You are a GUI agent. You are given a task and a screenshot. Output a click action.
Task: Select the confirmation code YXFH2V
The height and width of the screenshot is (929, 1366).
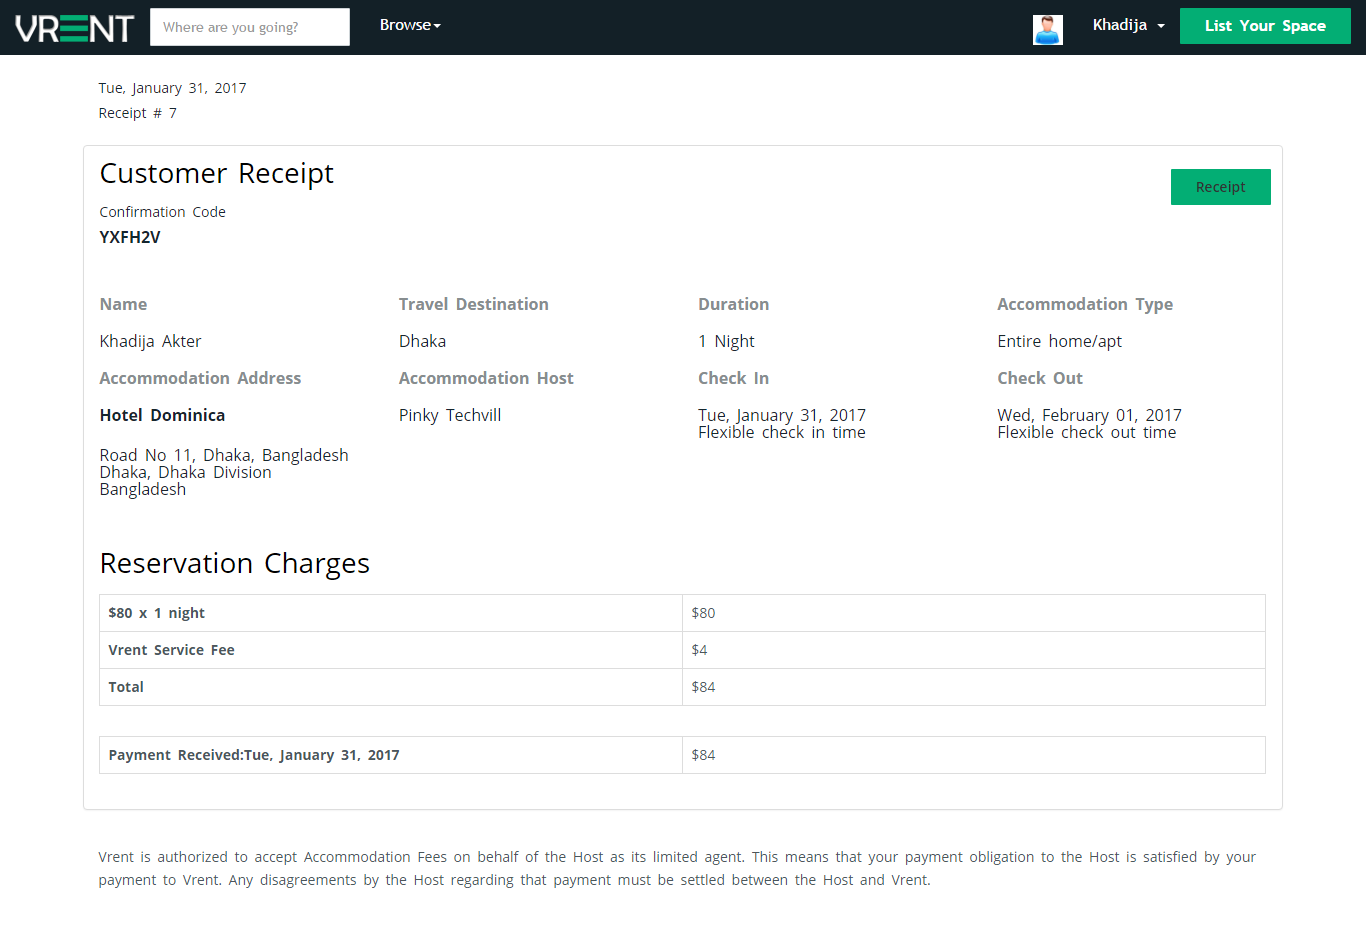click(x=130, y=237)
